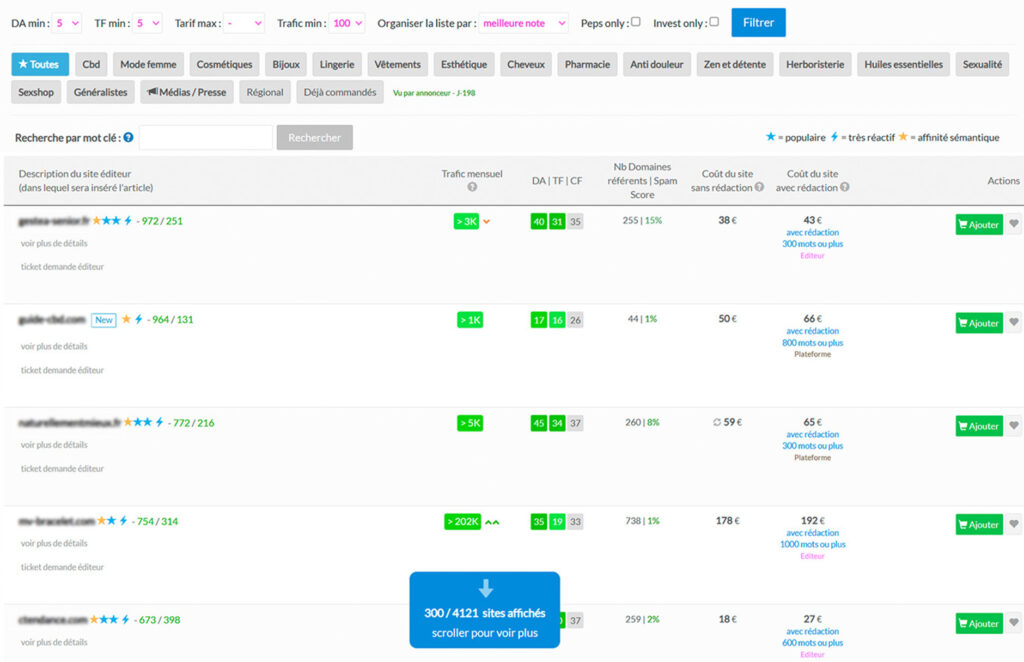The height and width of the screenshot is (662, 1024).
Task: Click the upward trend arrows next to >202K traffic
Action: coord(492,522)
